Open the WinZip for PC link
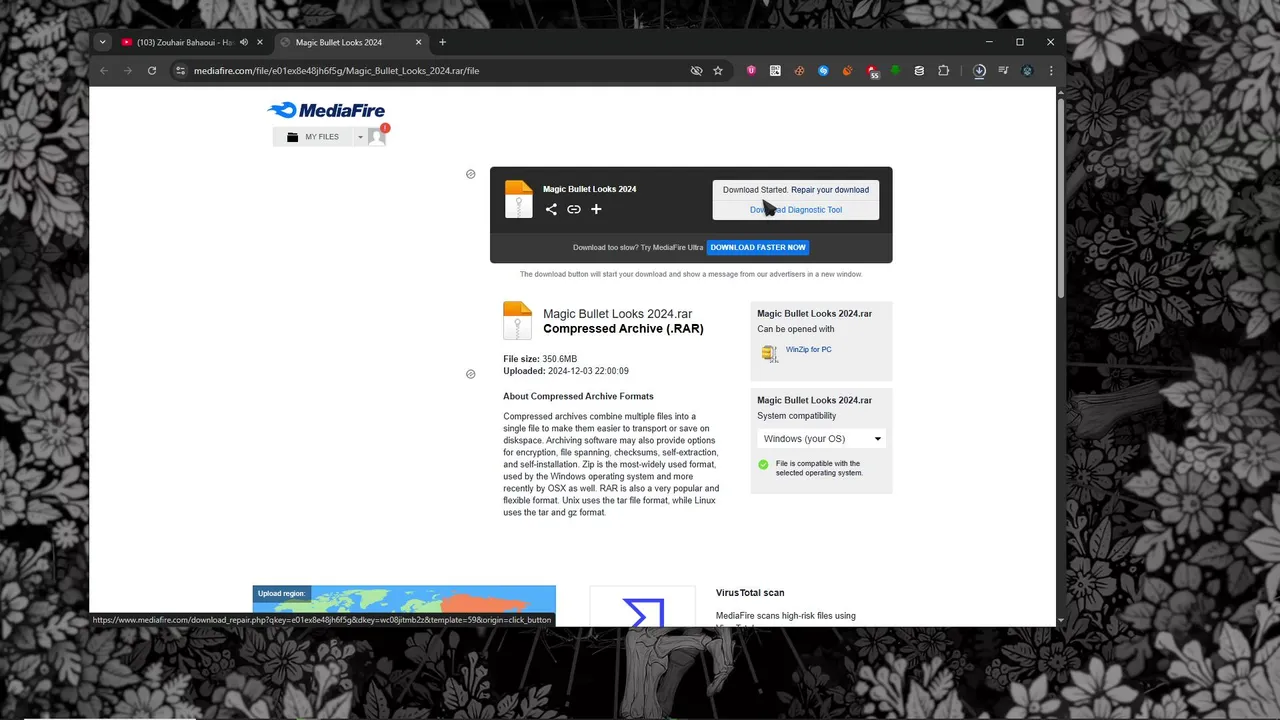The height and width of the screenshot is (720, 1280). (x=808, y=349)
